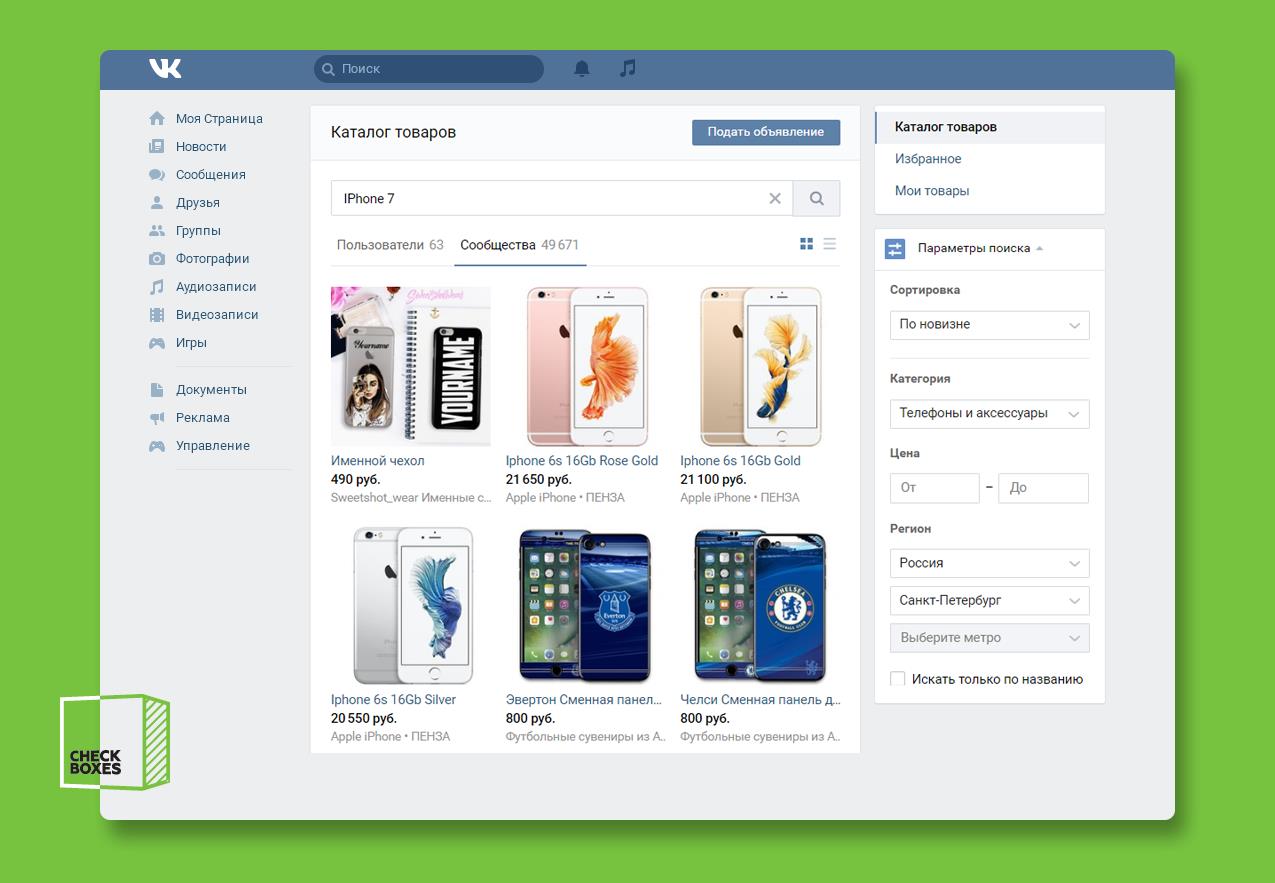Switch to grid view layout
1275x883 pixels.
pyautogui.click(x=807, y=244)
